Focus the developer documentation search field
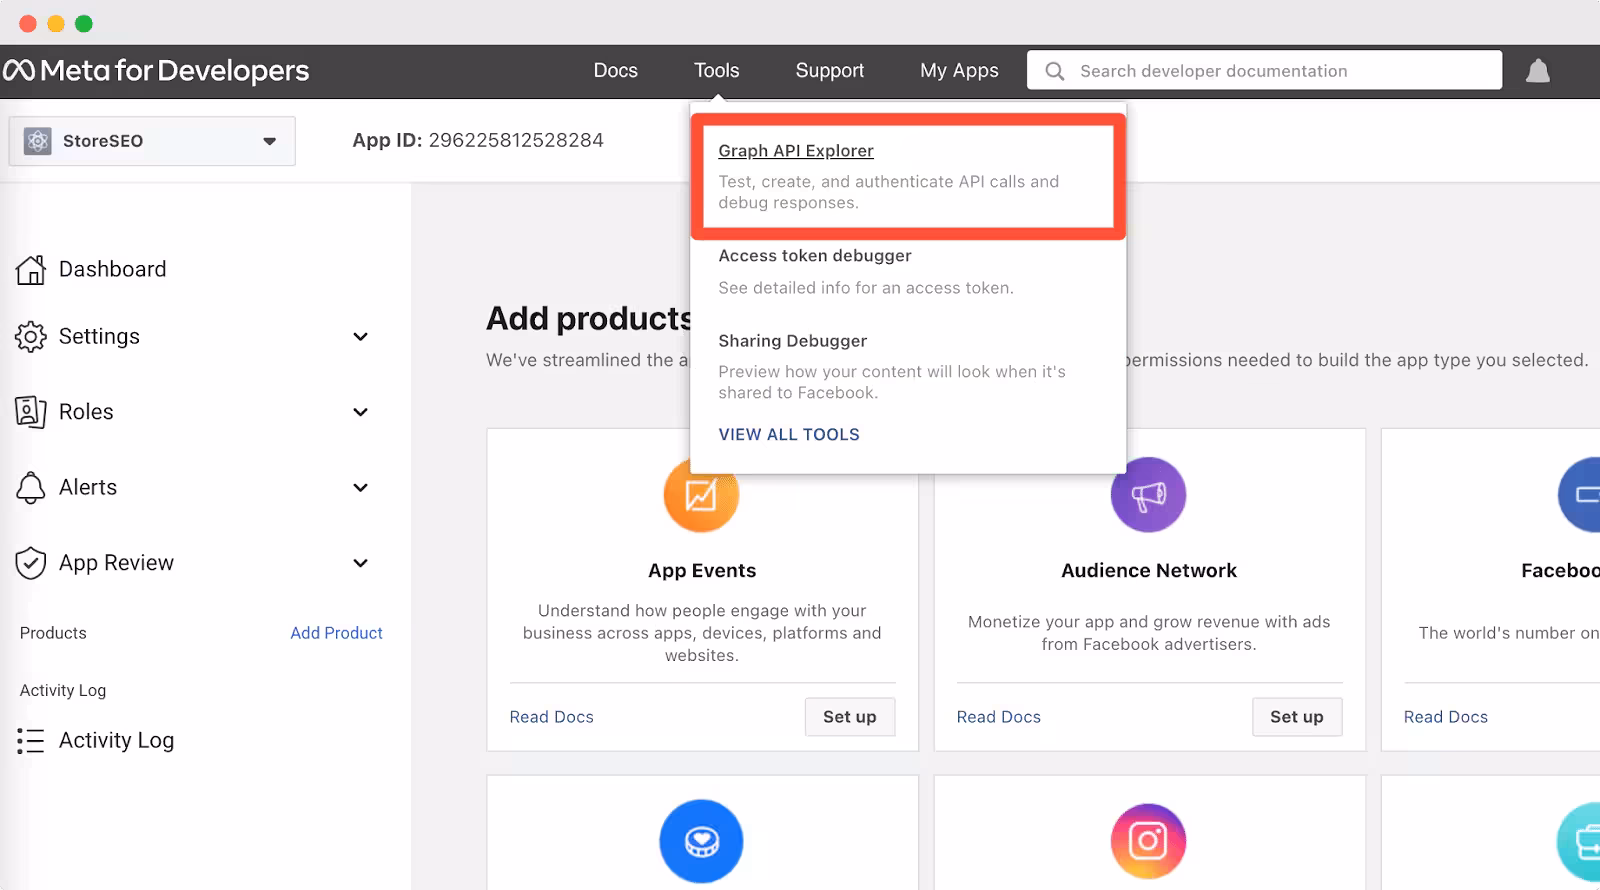Image resolution: width=1600 pixels, height=890 pixels. tap(1264, 71)
